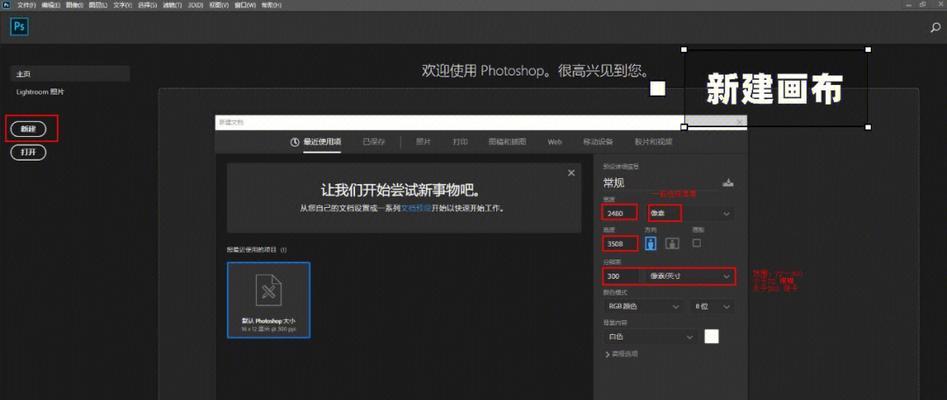Viewport: 947px width, 400px height.
Task: Switch to 胶片和视频 tab
Action: pos(653,142)
